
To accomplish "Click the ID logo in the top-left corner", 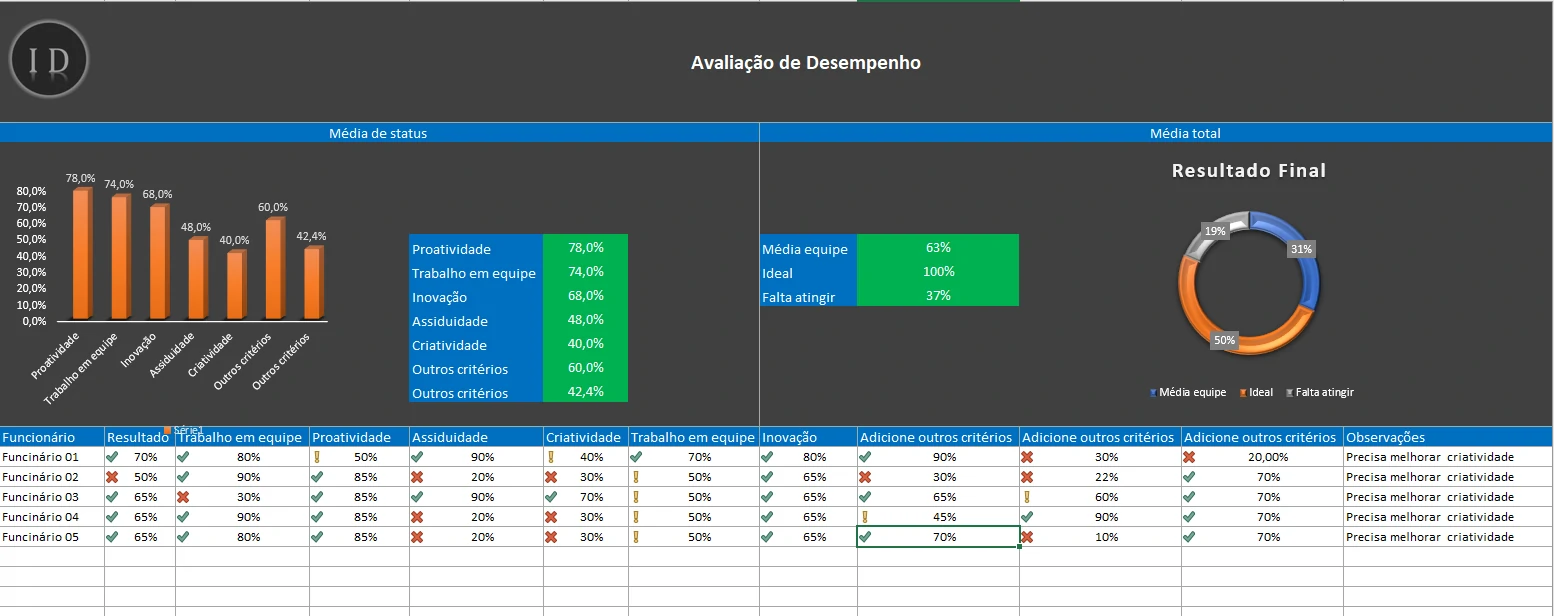I will click(48, 59).
